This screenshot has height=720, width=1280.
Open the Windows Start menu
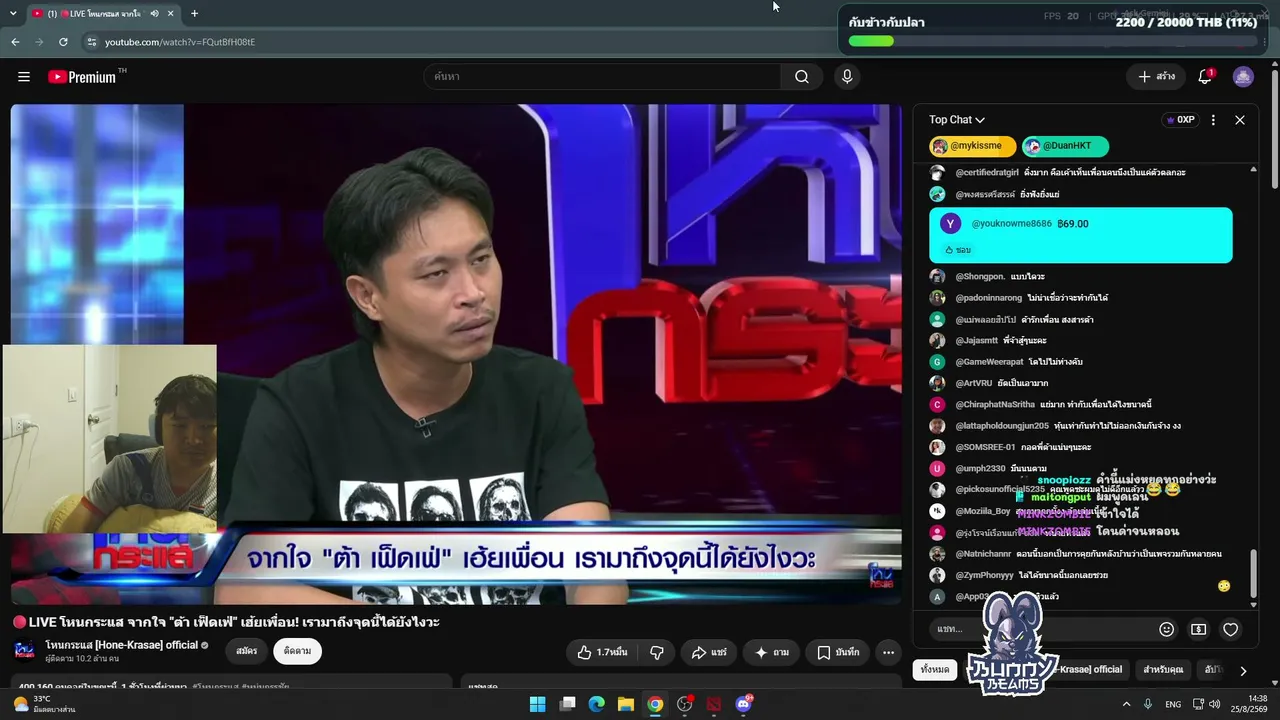537,704
